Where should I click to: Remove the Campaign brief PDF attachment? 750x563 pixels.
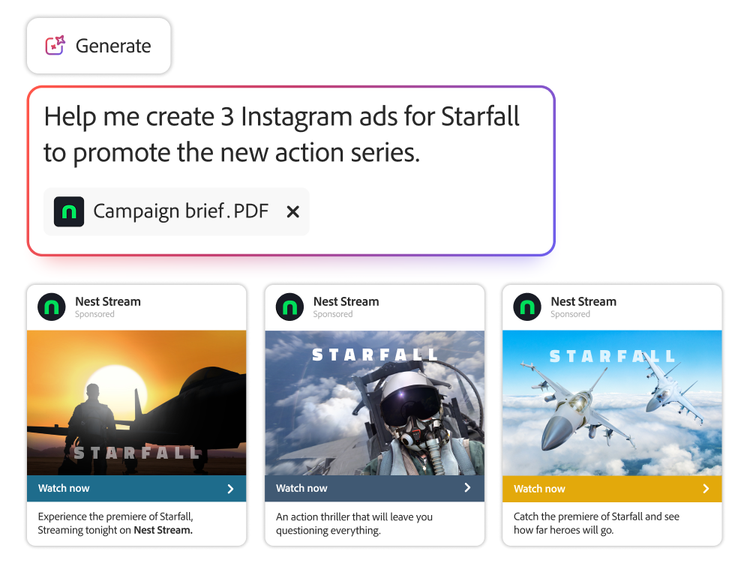pos(293,212)
